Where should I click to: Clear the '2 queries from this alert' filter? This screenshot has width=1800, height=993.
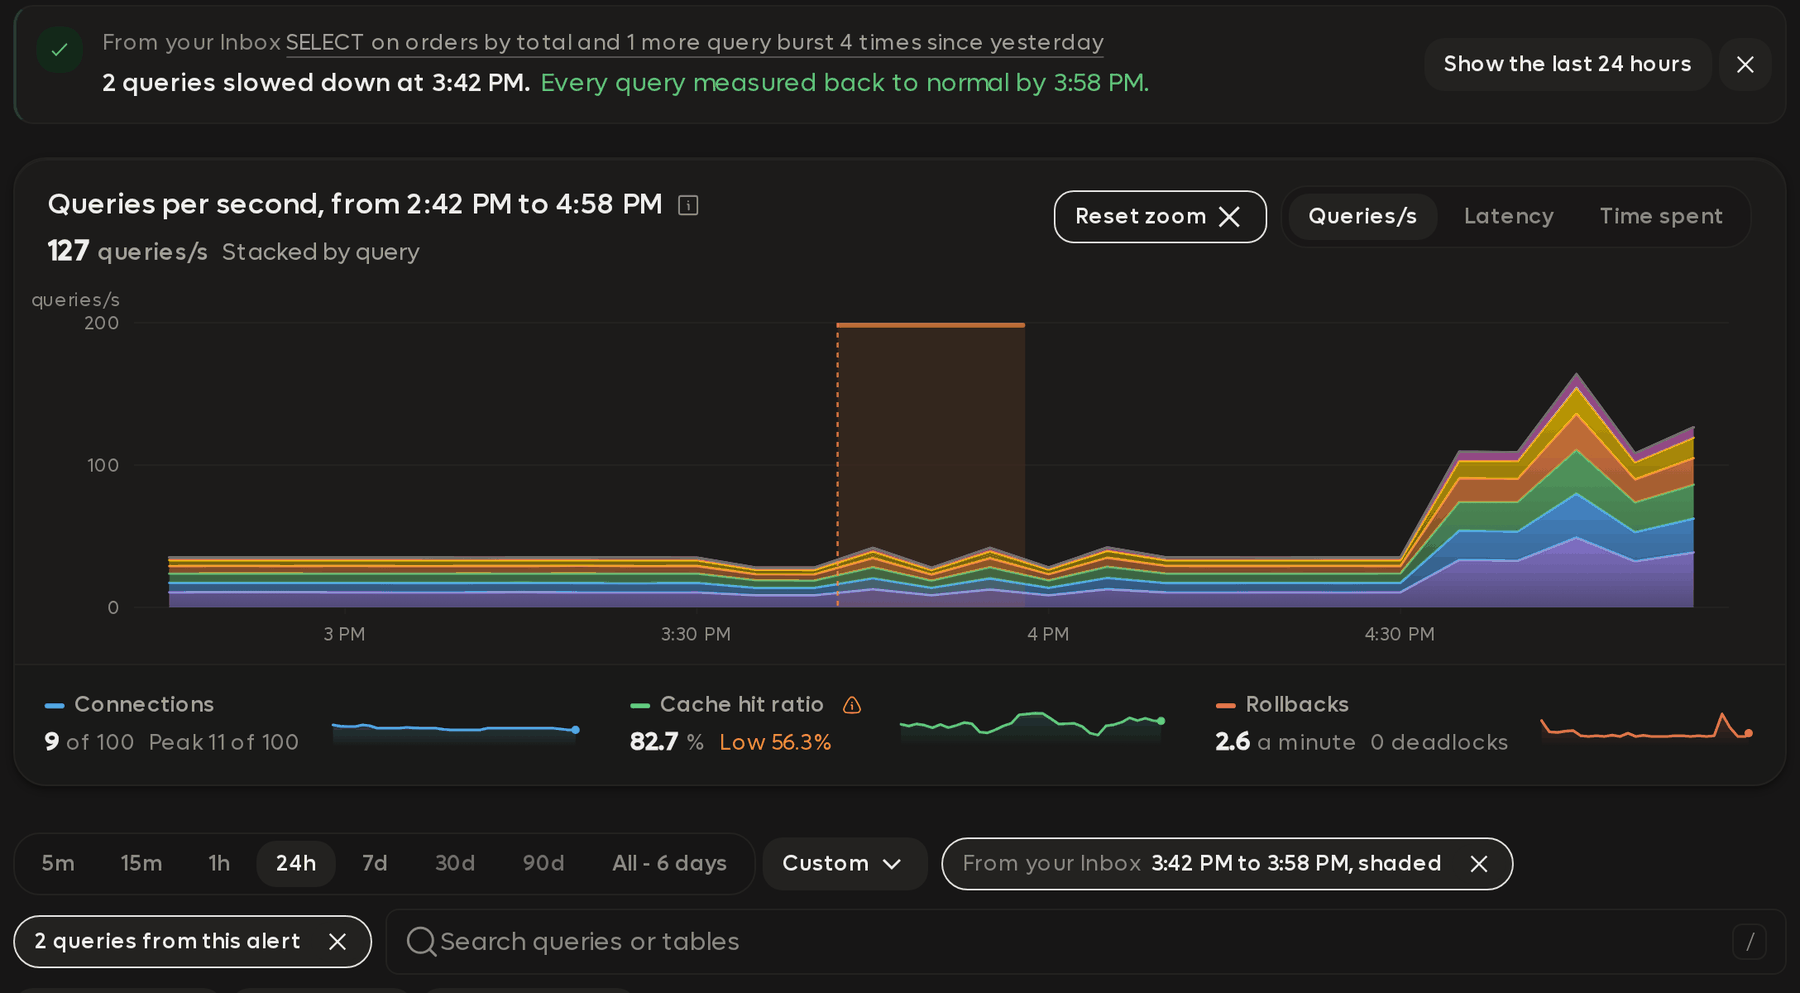pyautogui.click(x=338, y=942)
